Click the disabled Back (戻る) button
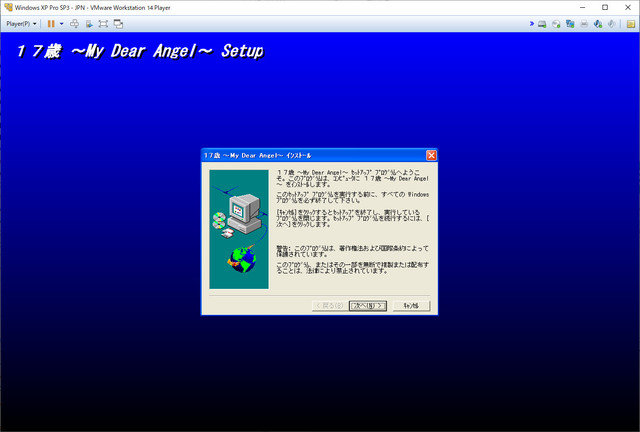Image resolution: width=640 pixels, height=432 pixels. (x=330, y=306)
